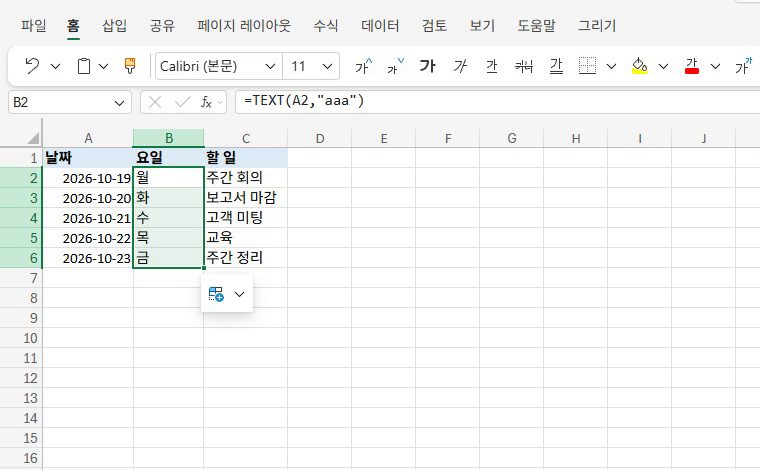Select the cell containing 주간 회의
The height and width of the screenshot is (470, 760).
pyautogui.click(x=246, y=178)
